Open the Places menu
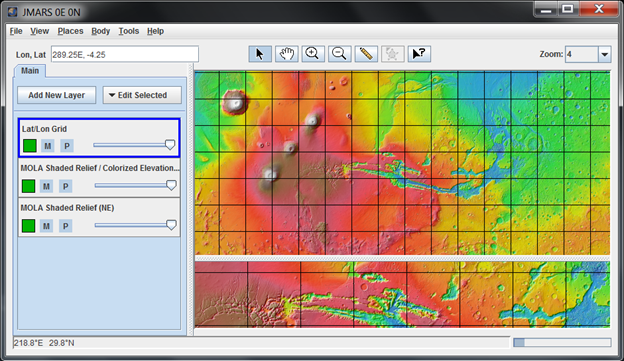Image resolution: width=624 pixels, height=361 pixels. (70, 31)
